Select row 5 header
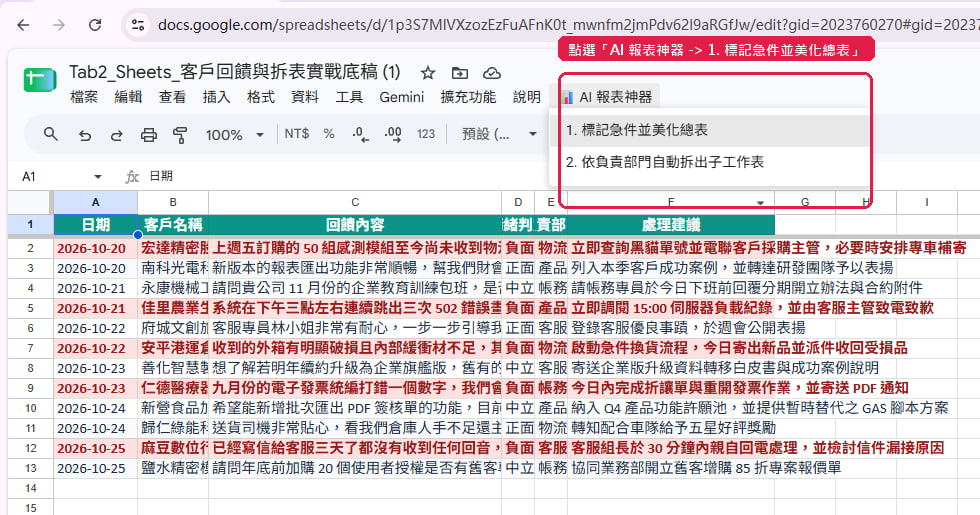Image resolution: width=980 pixels, height=515 pixels. click(x=30, y=308)
